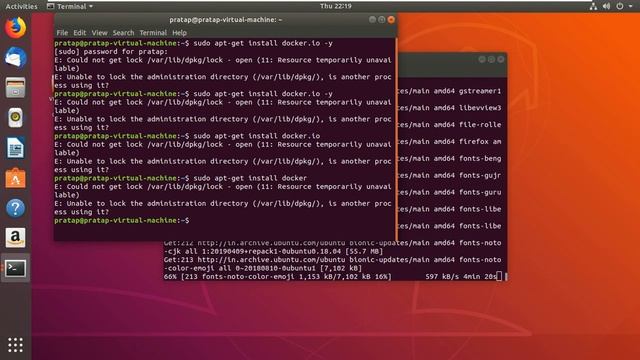The height and width of the screenshot is (360, 640).
Task: Click '-color-emoji all 0~20180810' line
Action: click(263, 268)
